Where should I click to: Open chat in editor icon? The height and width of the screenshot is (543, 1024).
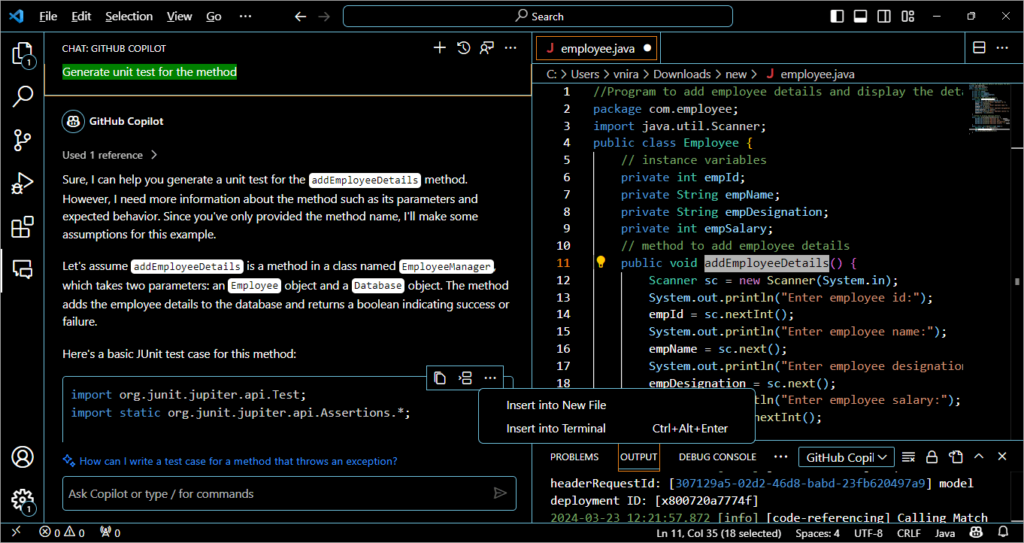[x=487, y=48]
